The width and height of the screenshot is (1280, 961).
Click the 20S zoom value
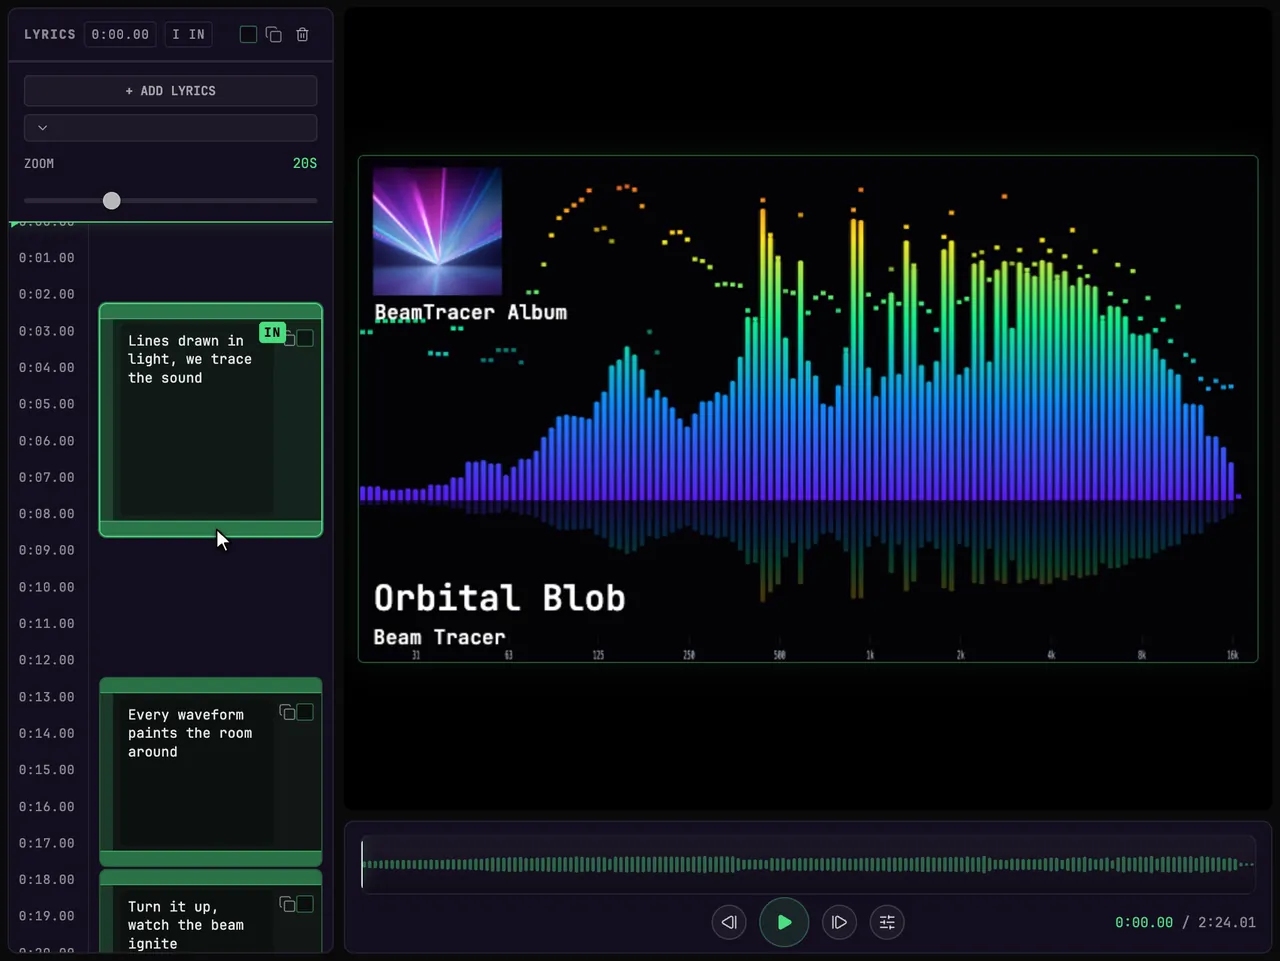[305, 163]
